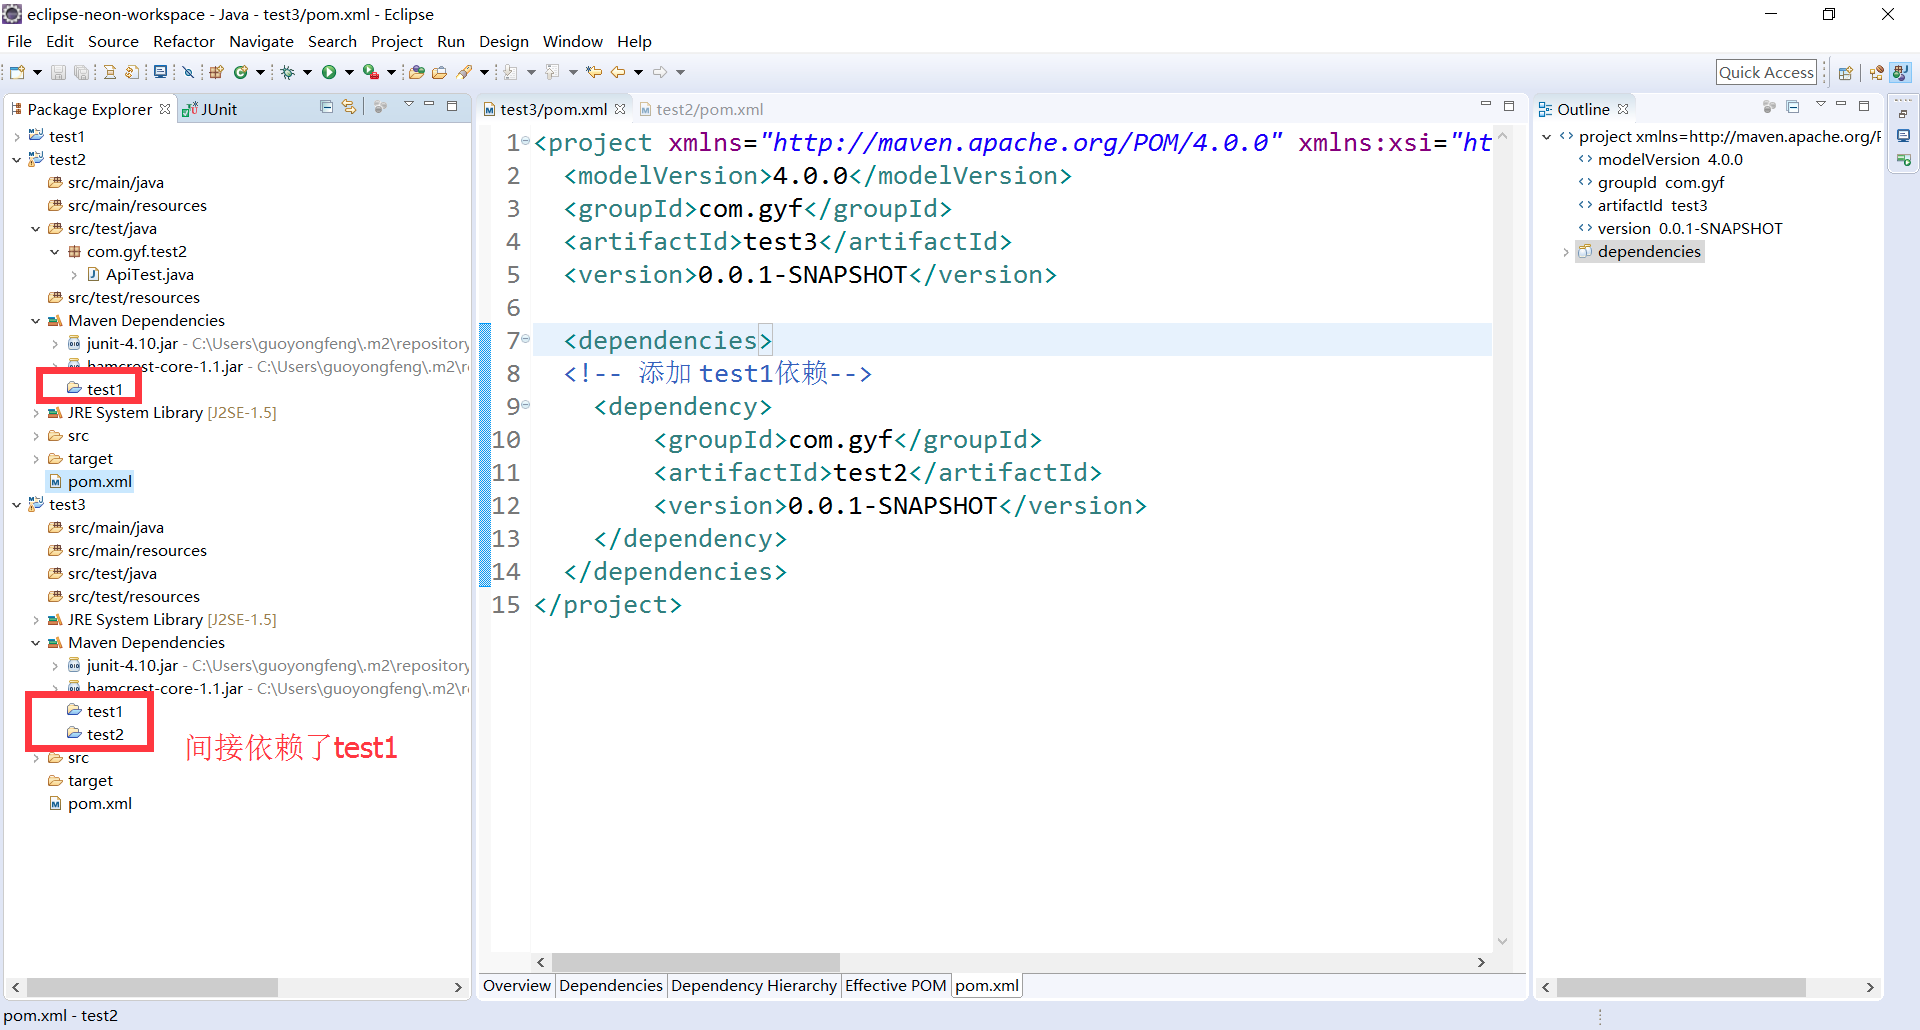
Task: Click the Quick Access field
Action: tap(1766, 72)
